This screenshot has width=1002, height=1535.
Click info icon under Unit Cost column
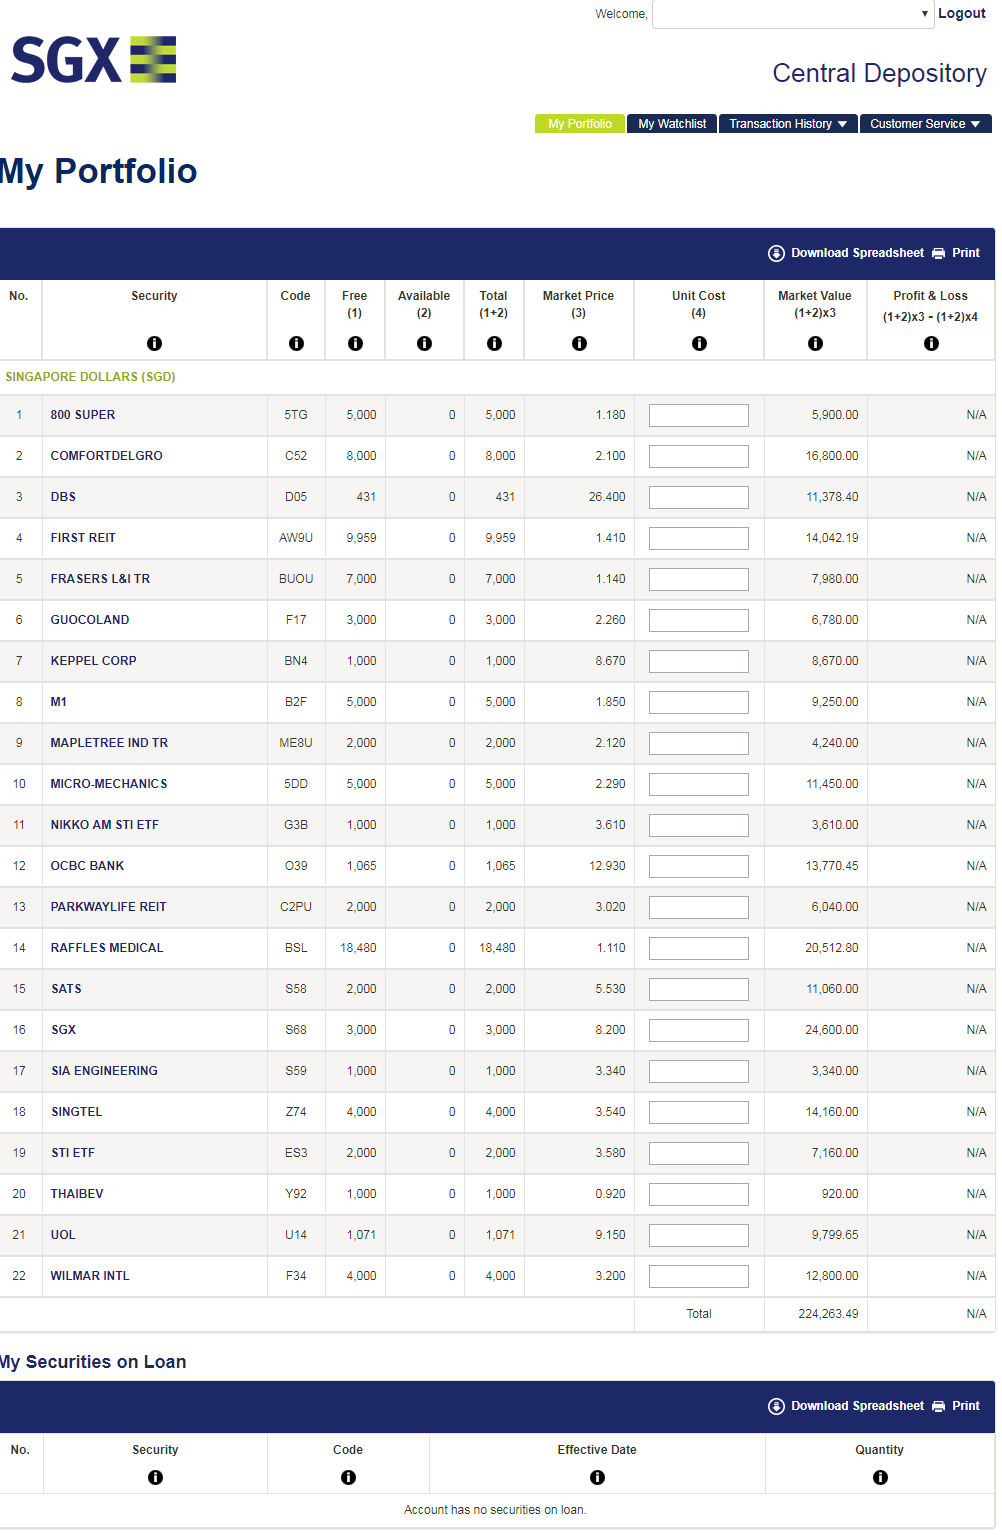(x=699, y=343)
